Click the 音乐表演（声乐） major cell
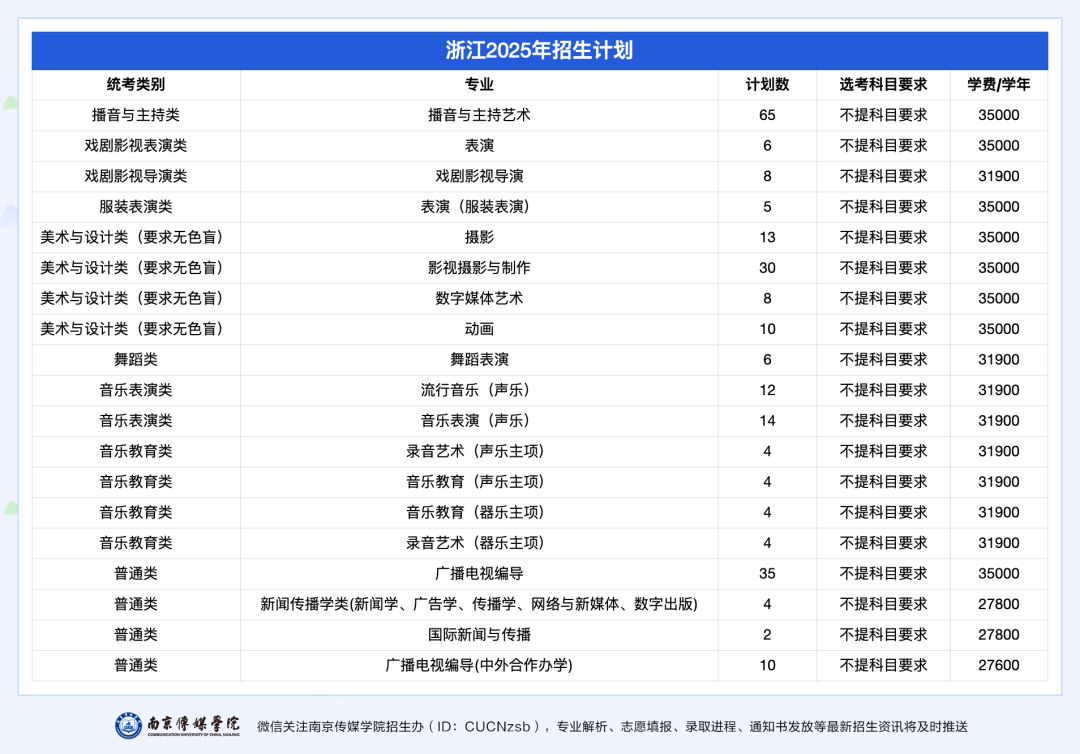The width and height of the screenshot is (1080, 754). (x=479, y=421)
